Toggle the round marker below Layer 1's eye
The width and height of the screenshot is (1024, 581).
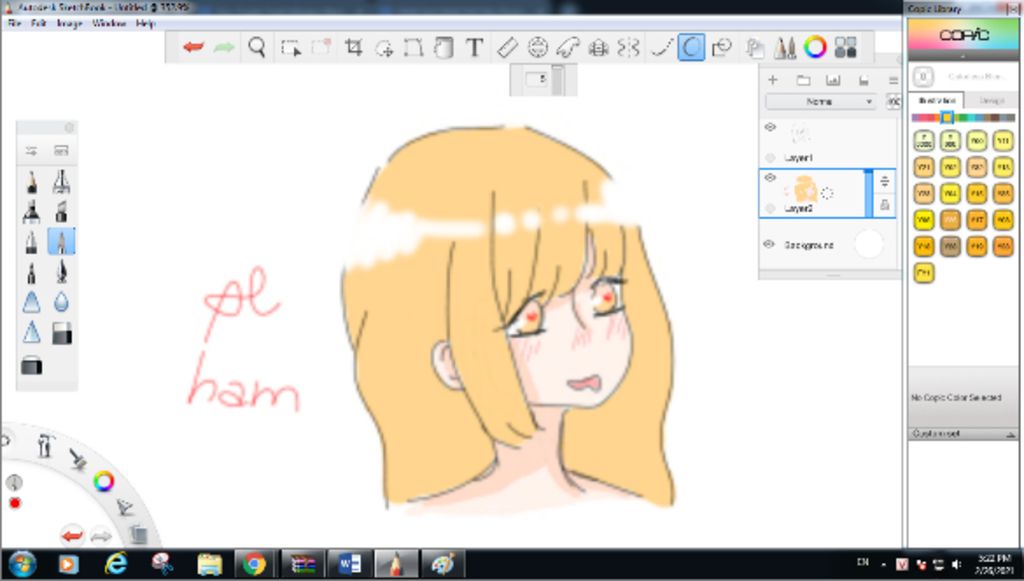click(770, 157)
